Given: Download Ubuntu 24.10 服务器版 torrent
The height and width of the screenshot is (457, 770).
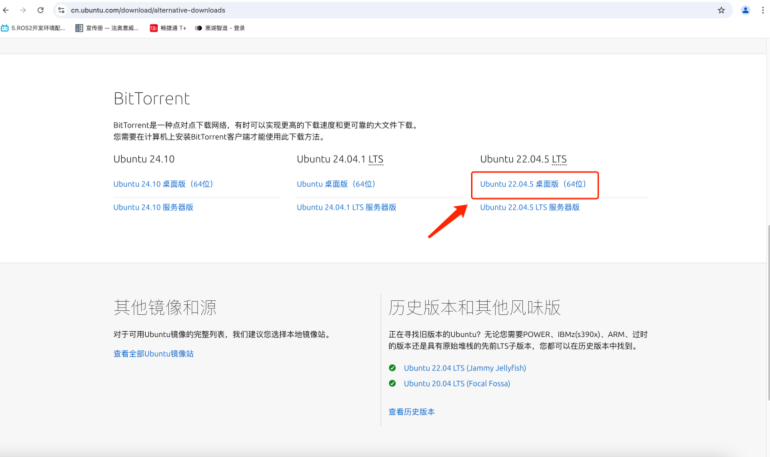Looking at the screenshot, I should tap(153, 207).
